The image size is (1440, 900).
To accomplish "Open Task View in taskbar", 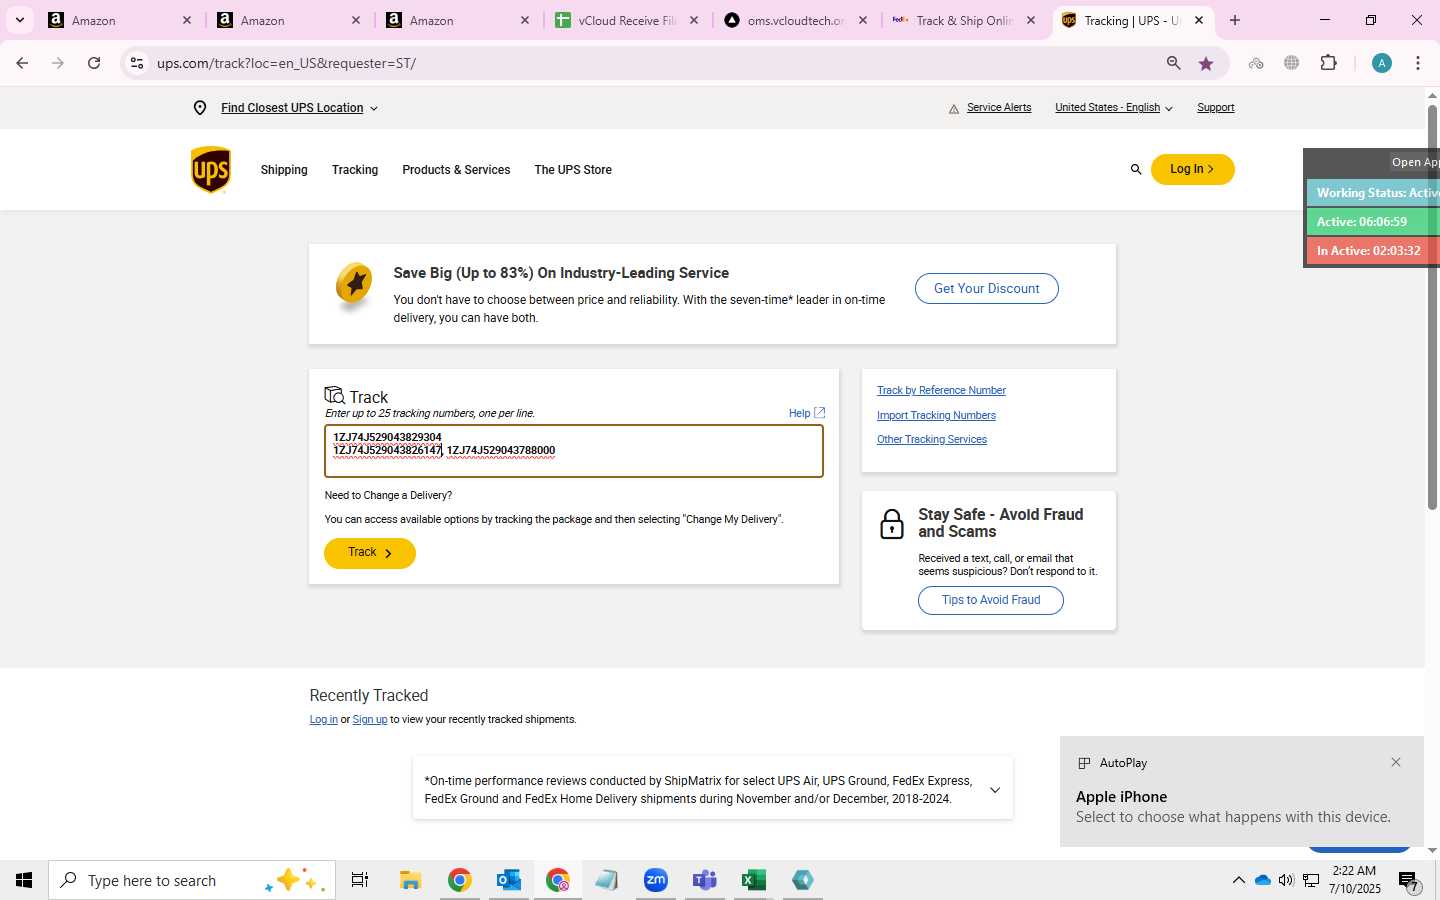I will 360,880.
